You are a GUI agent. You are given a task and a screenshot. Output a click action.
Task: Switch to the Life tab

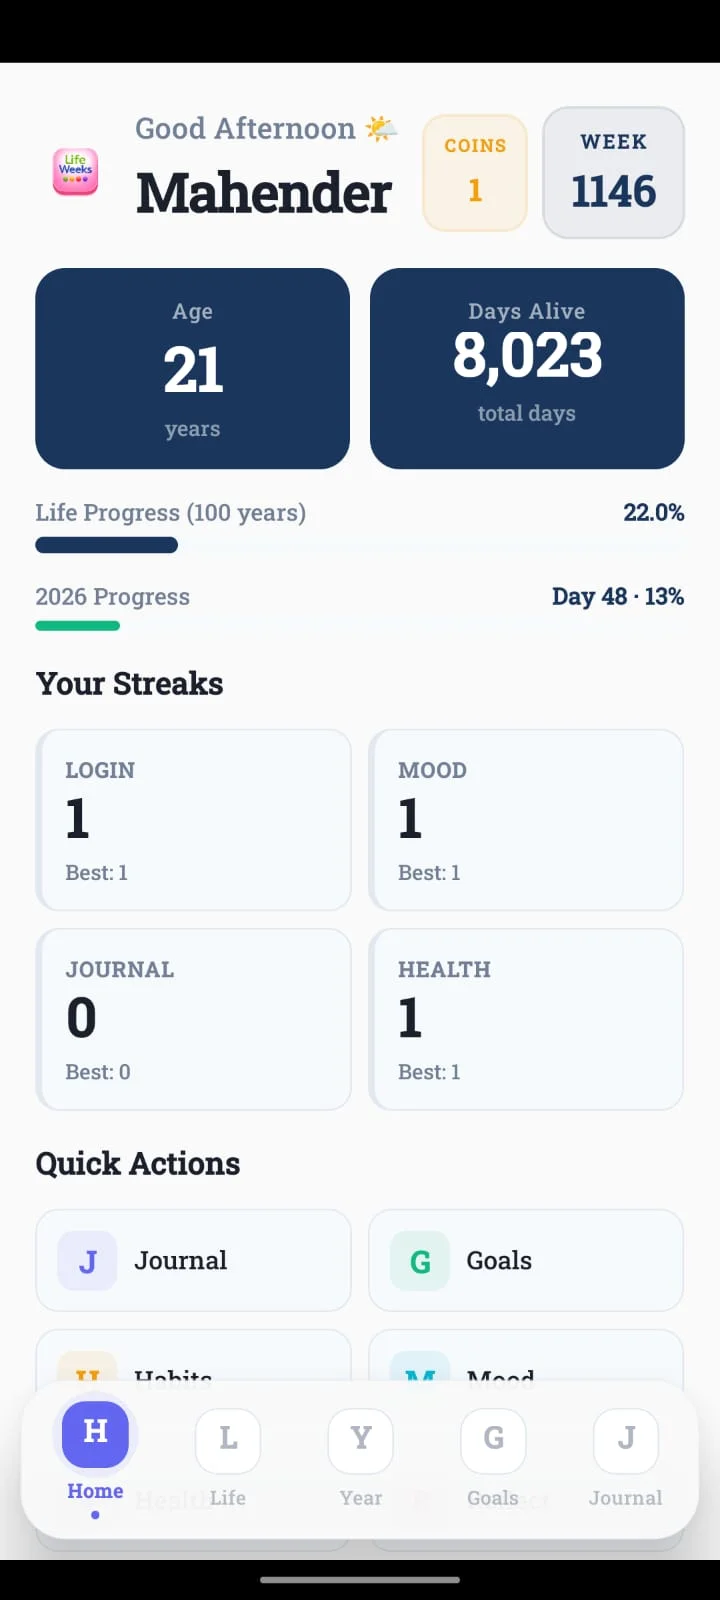228,1441
